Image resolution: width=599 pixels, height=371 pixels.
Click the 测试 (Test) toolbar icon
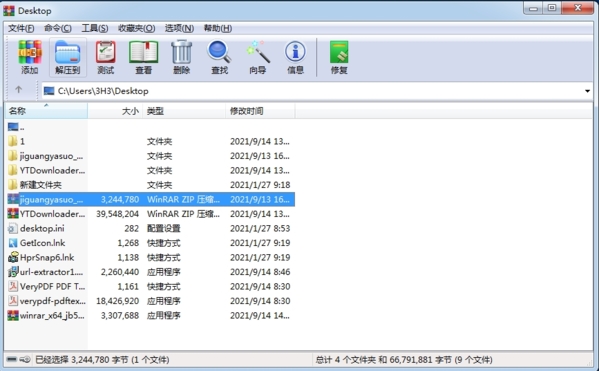105,52
